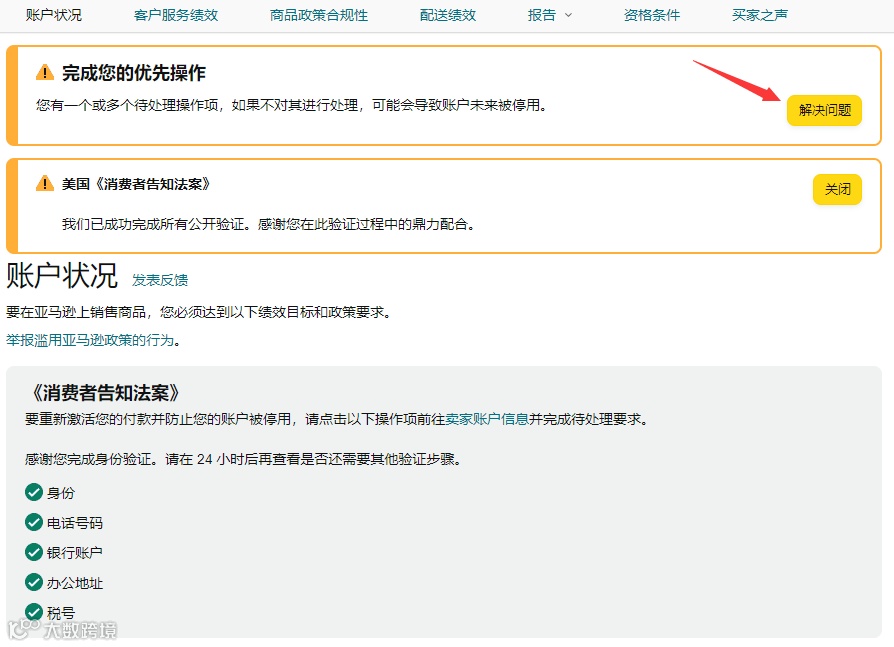
Task: Switch to the 客户服务绩效 tab
Action: (170, 15)
